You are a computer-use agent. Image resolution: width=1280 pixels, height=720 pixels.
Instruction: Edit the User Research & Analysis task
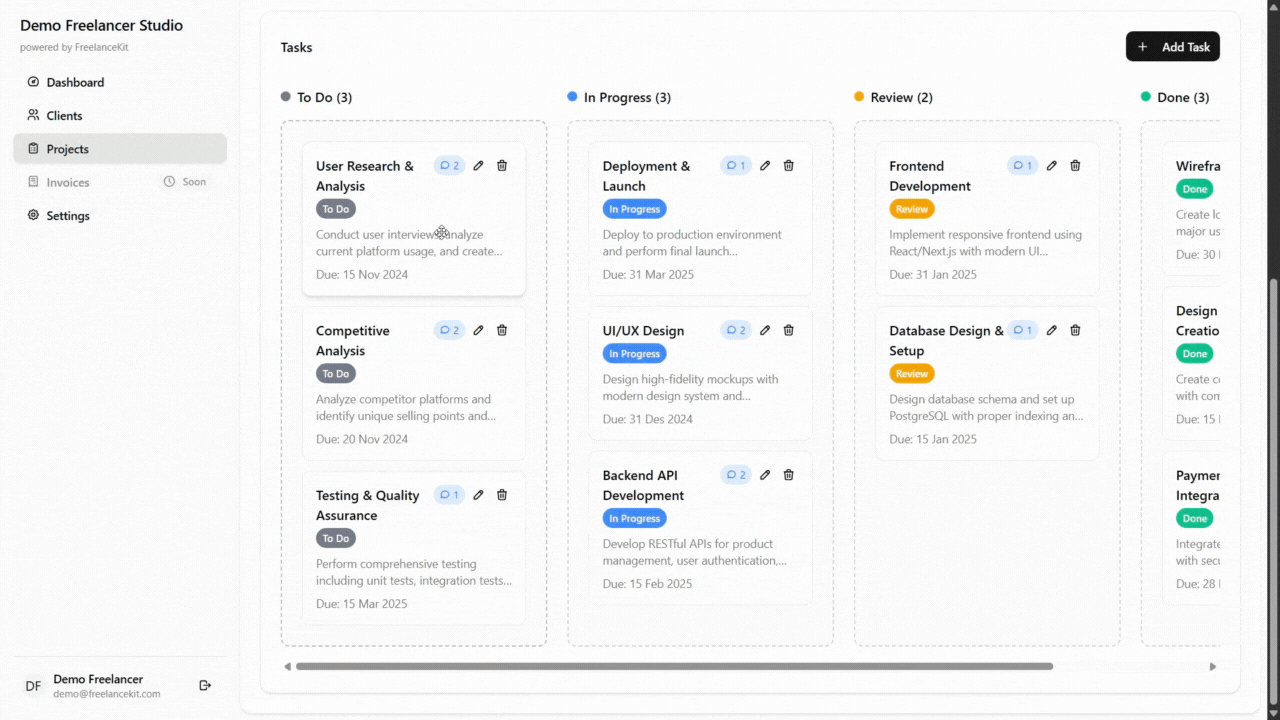[478, 165]
